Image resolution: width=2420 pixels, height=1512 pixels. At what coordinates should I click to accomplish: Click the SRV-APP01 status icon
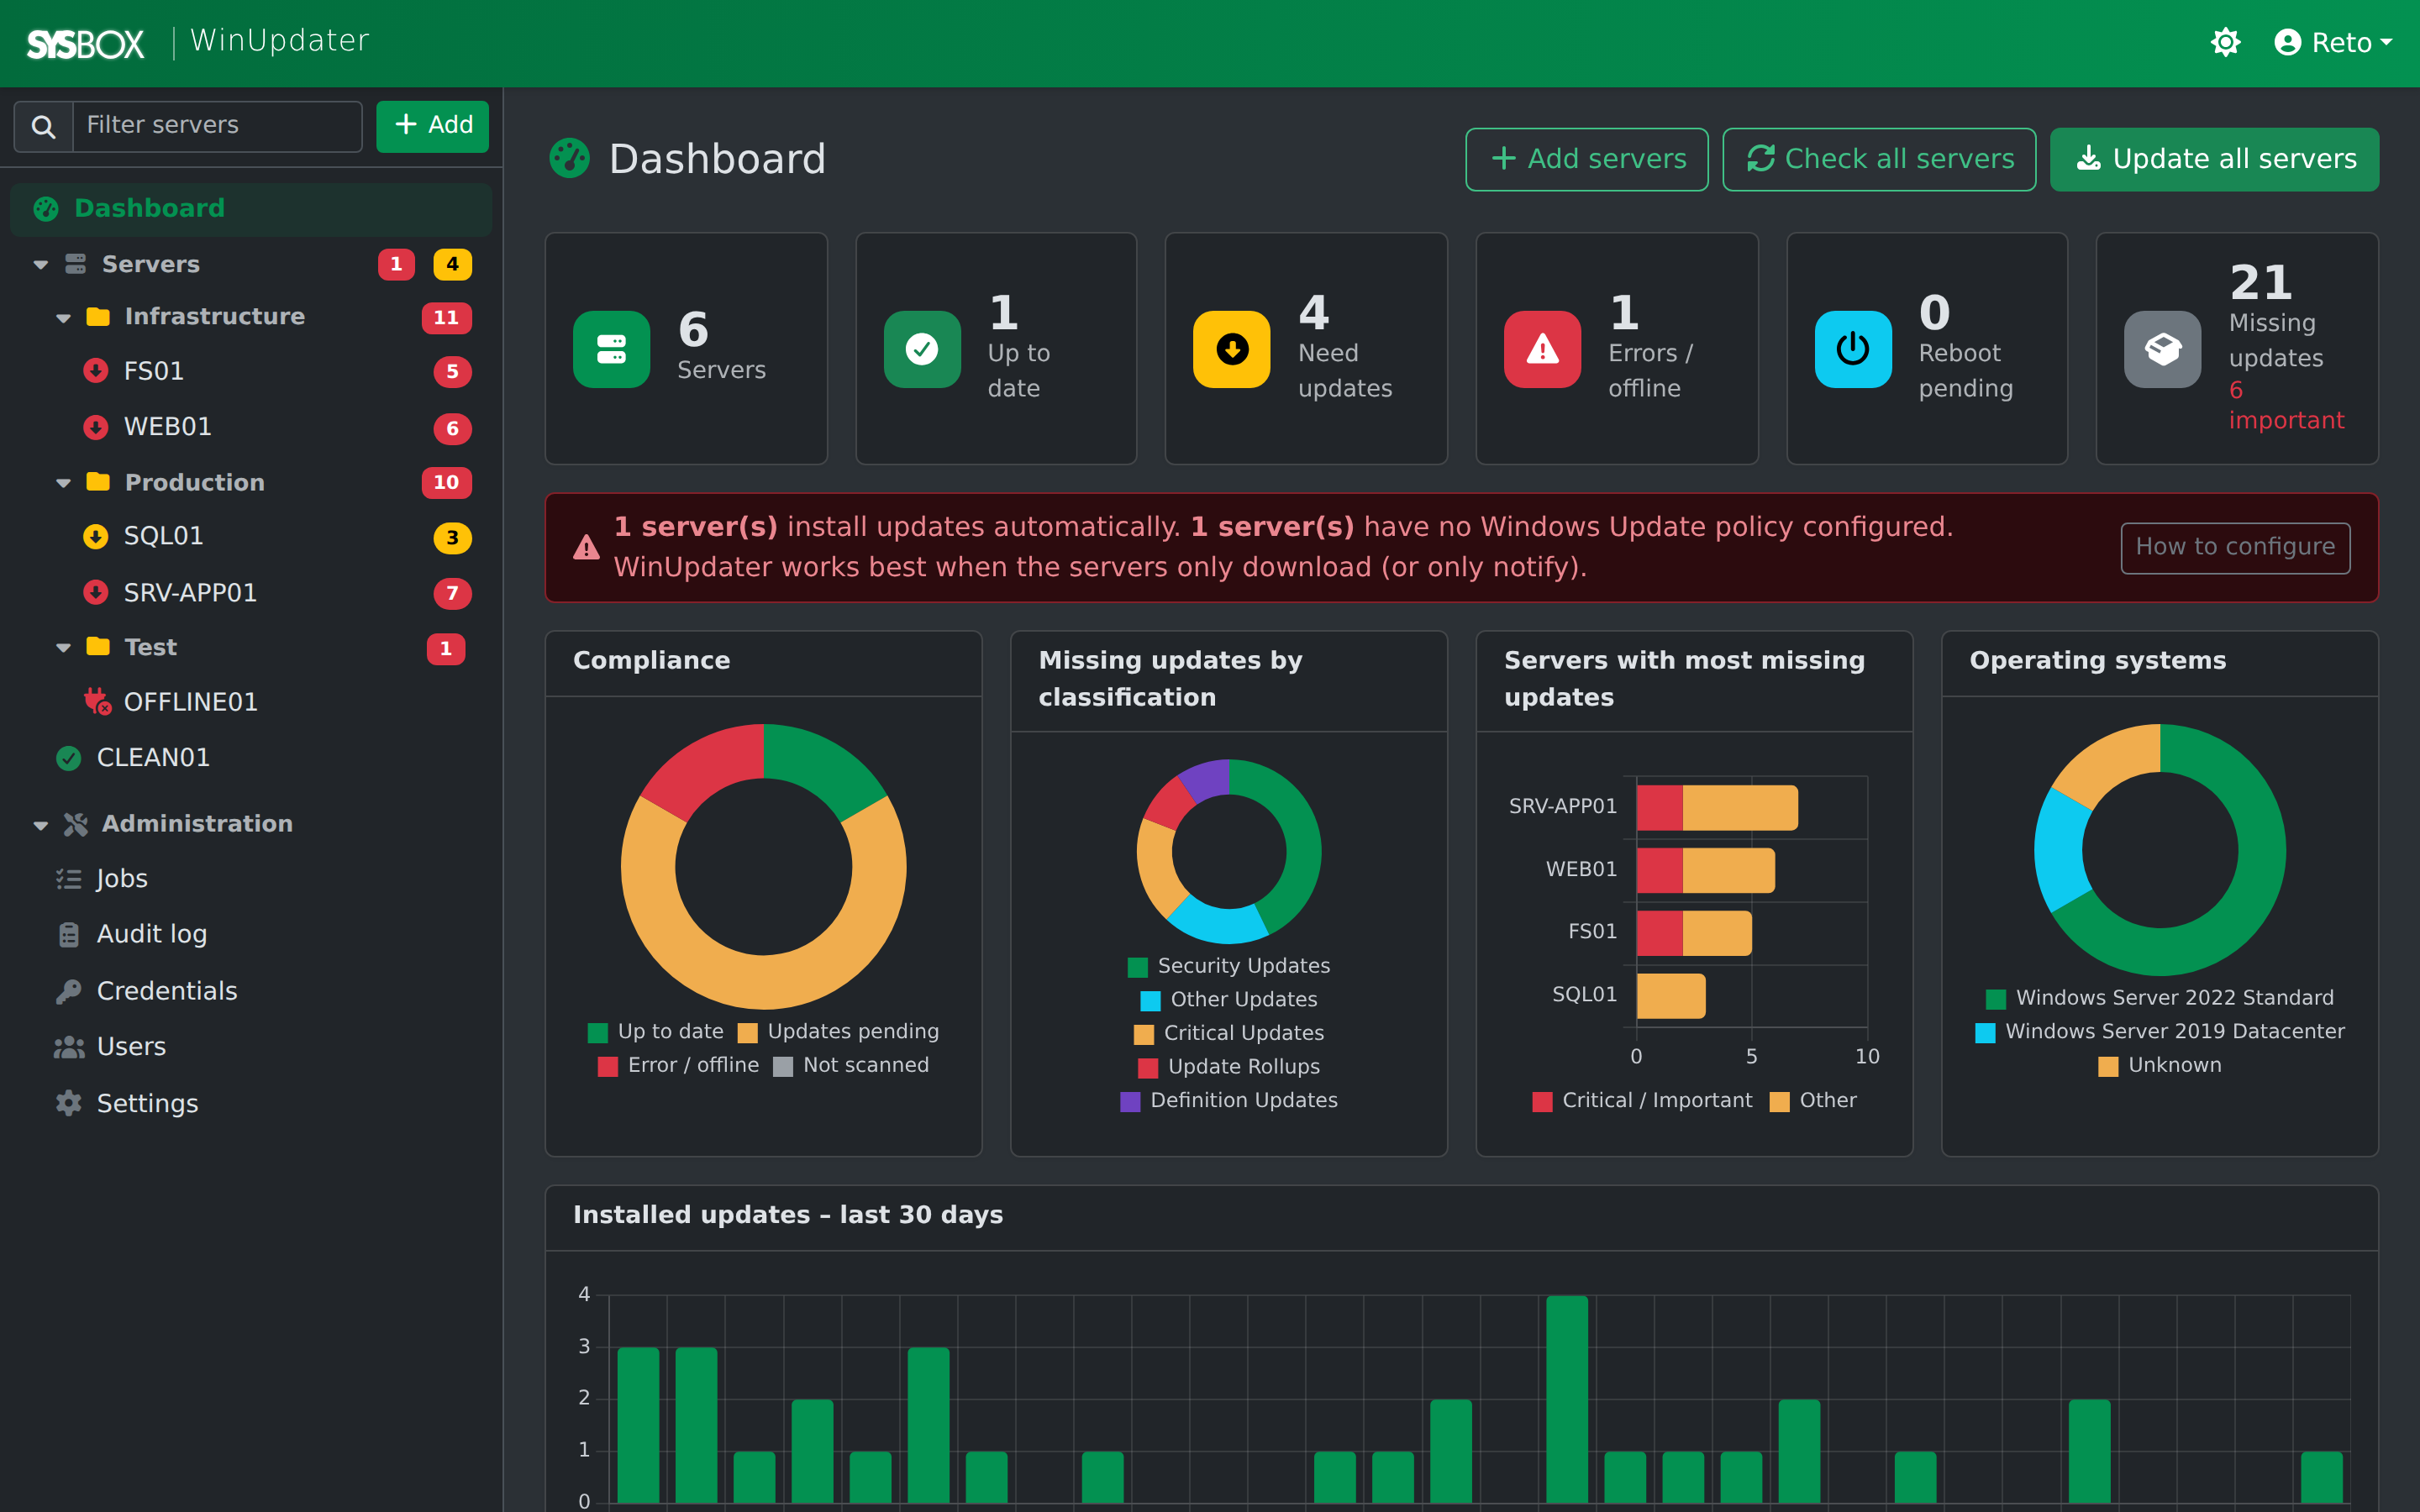[x=96, y=593]
